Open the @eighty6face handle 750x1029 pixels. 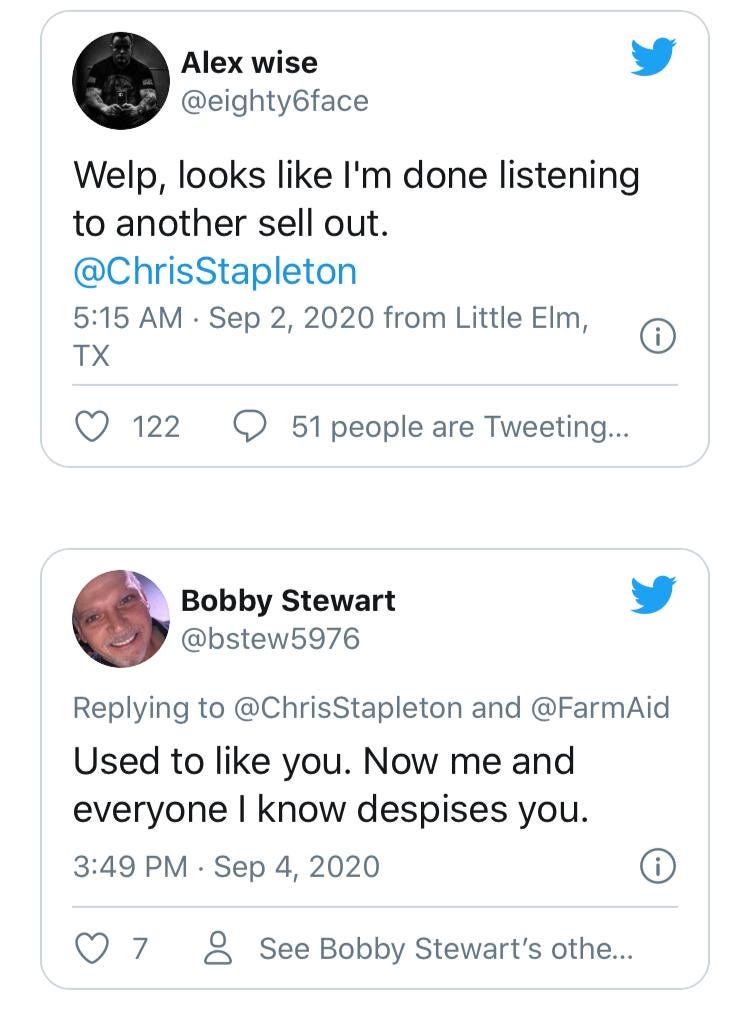coord(274,100)
